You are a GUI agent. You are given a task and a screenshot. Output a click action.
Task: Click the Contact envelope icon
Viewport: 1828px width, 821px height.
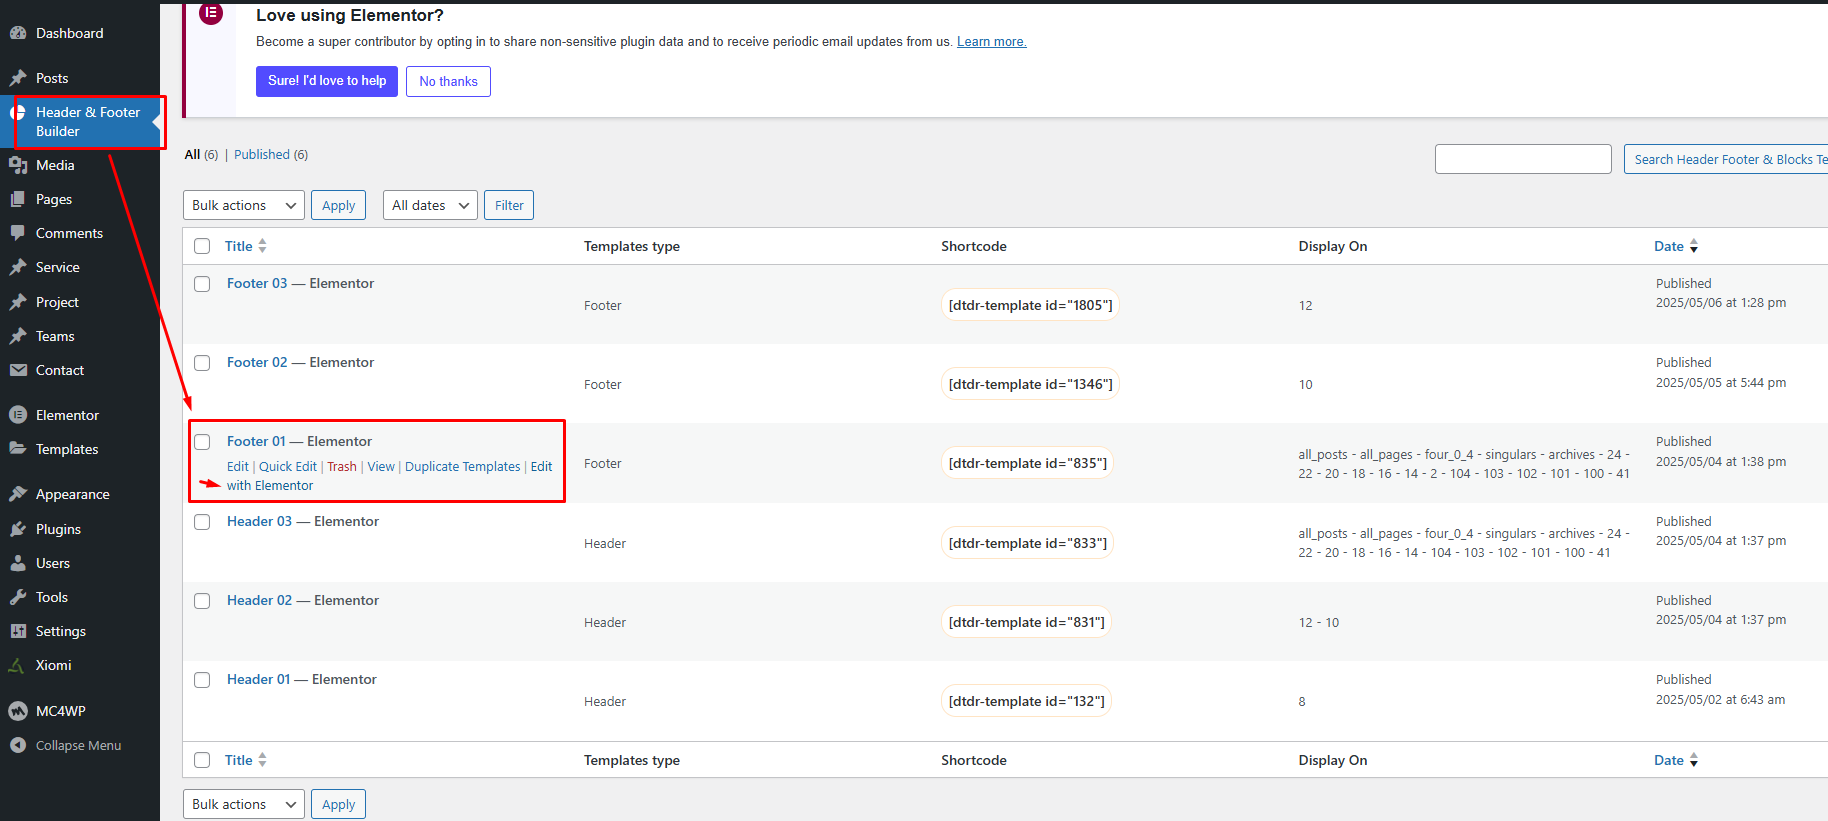click(18, 370)
